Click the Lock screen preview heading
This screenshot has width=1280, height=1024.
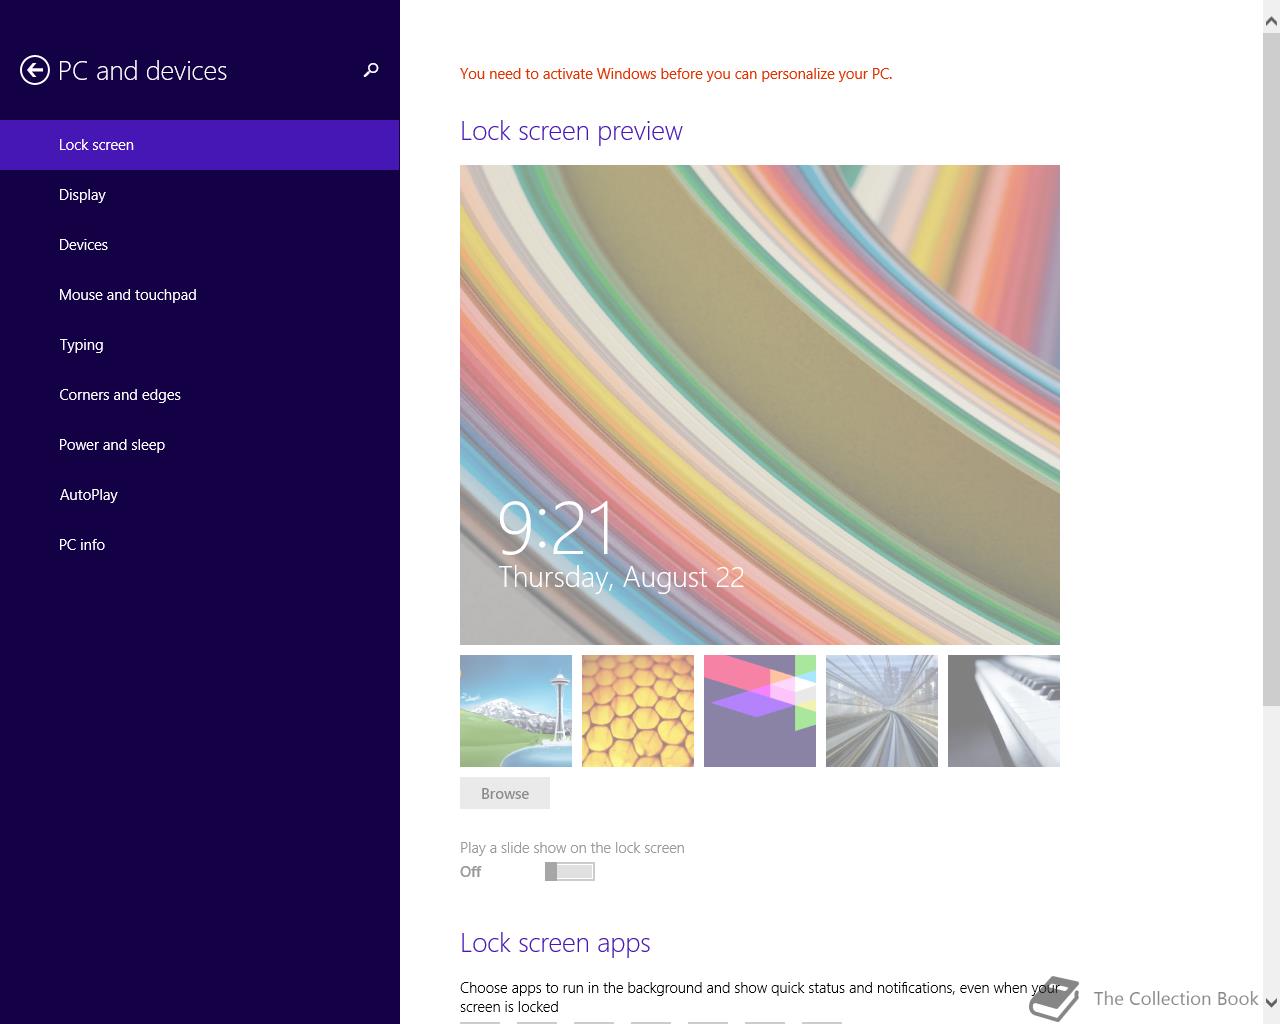point(571,131)
